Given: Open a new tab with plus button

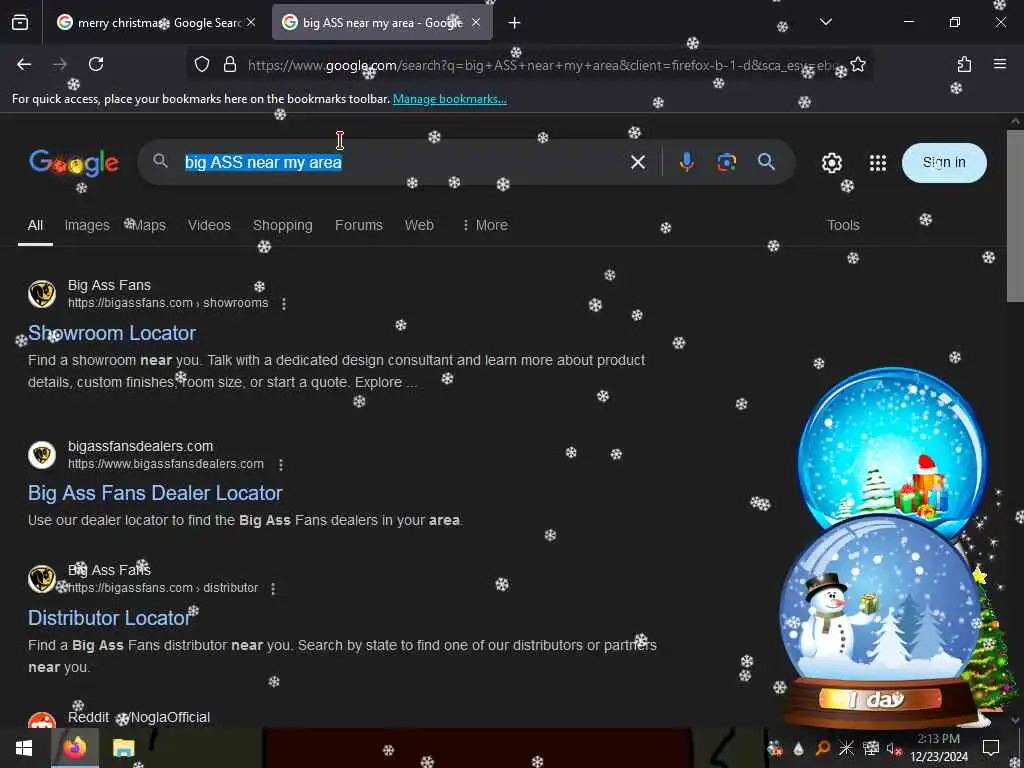Looking at the screenshot, I should [515, 23].
